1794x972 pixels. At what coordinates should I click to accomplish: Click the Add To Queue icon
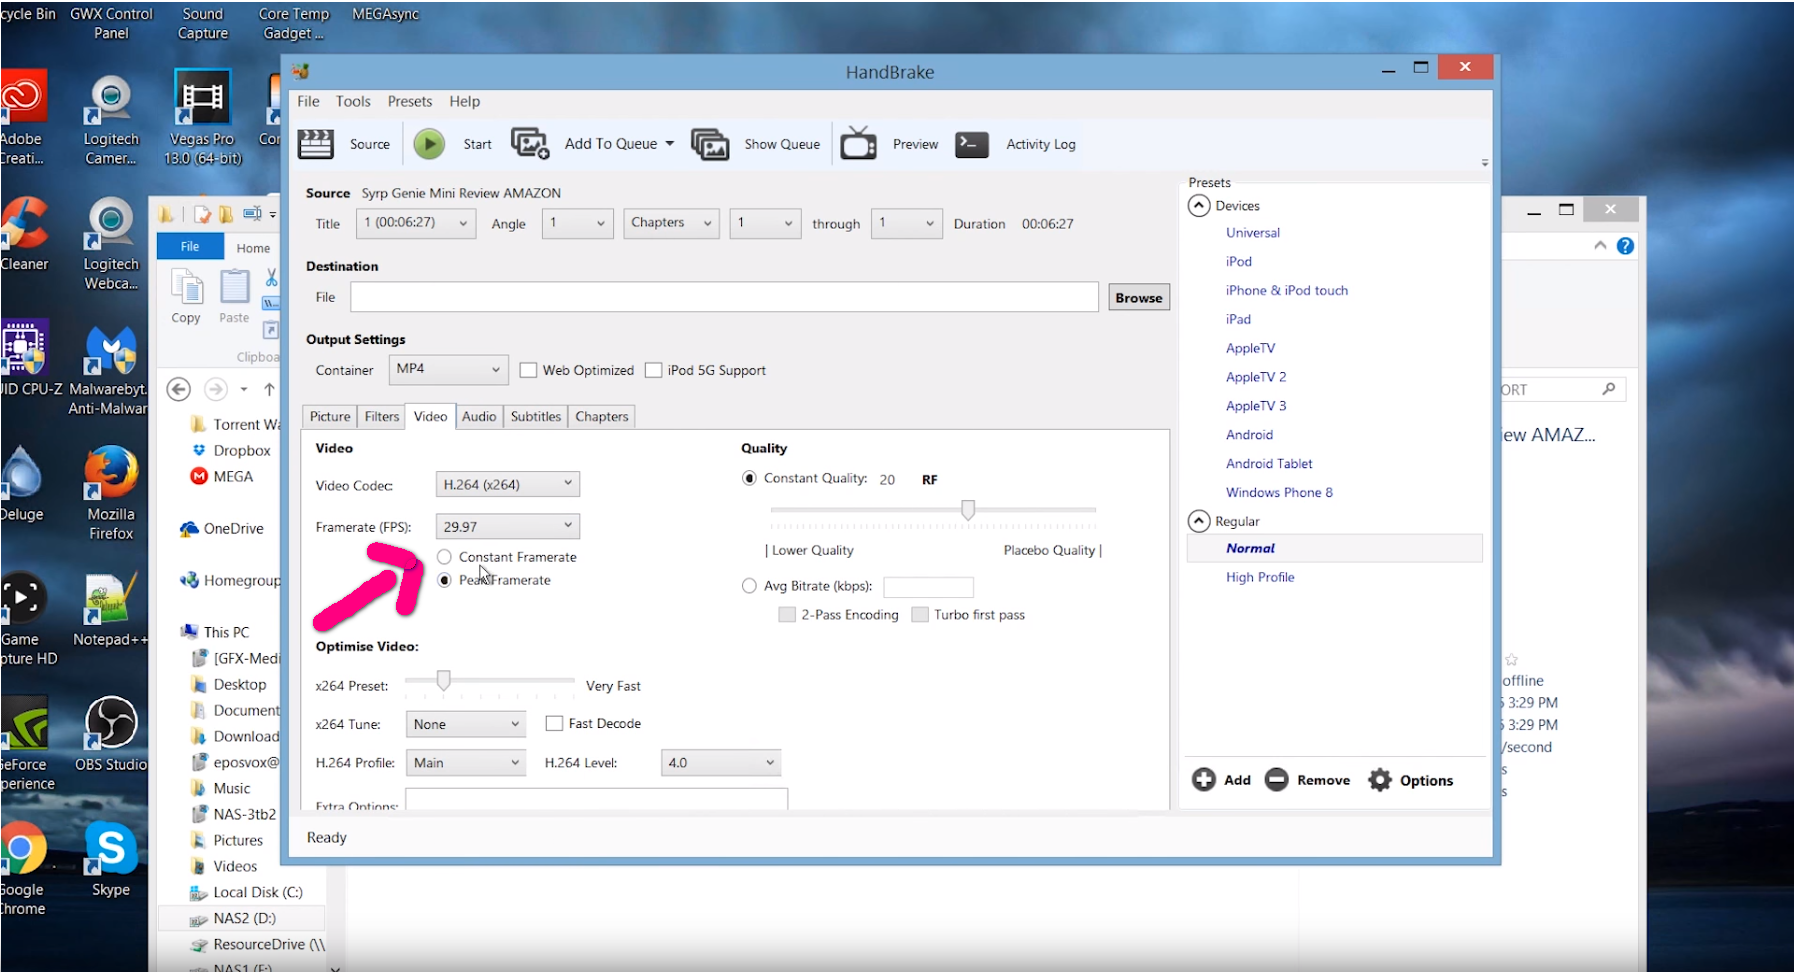pos(530,144)
